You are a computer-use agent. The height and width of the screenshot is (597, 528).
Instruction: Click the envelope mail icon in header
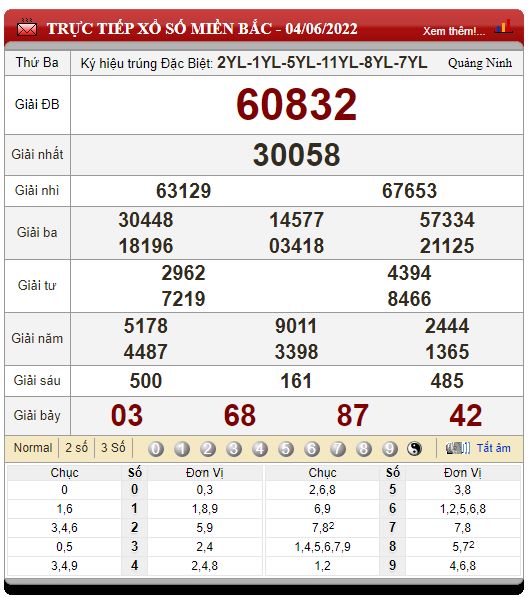pyautogui.click(x=27, y=29)
